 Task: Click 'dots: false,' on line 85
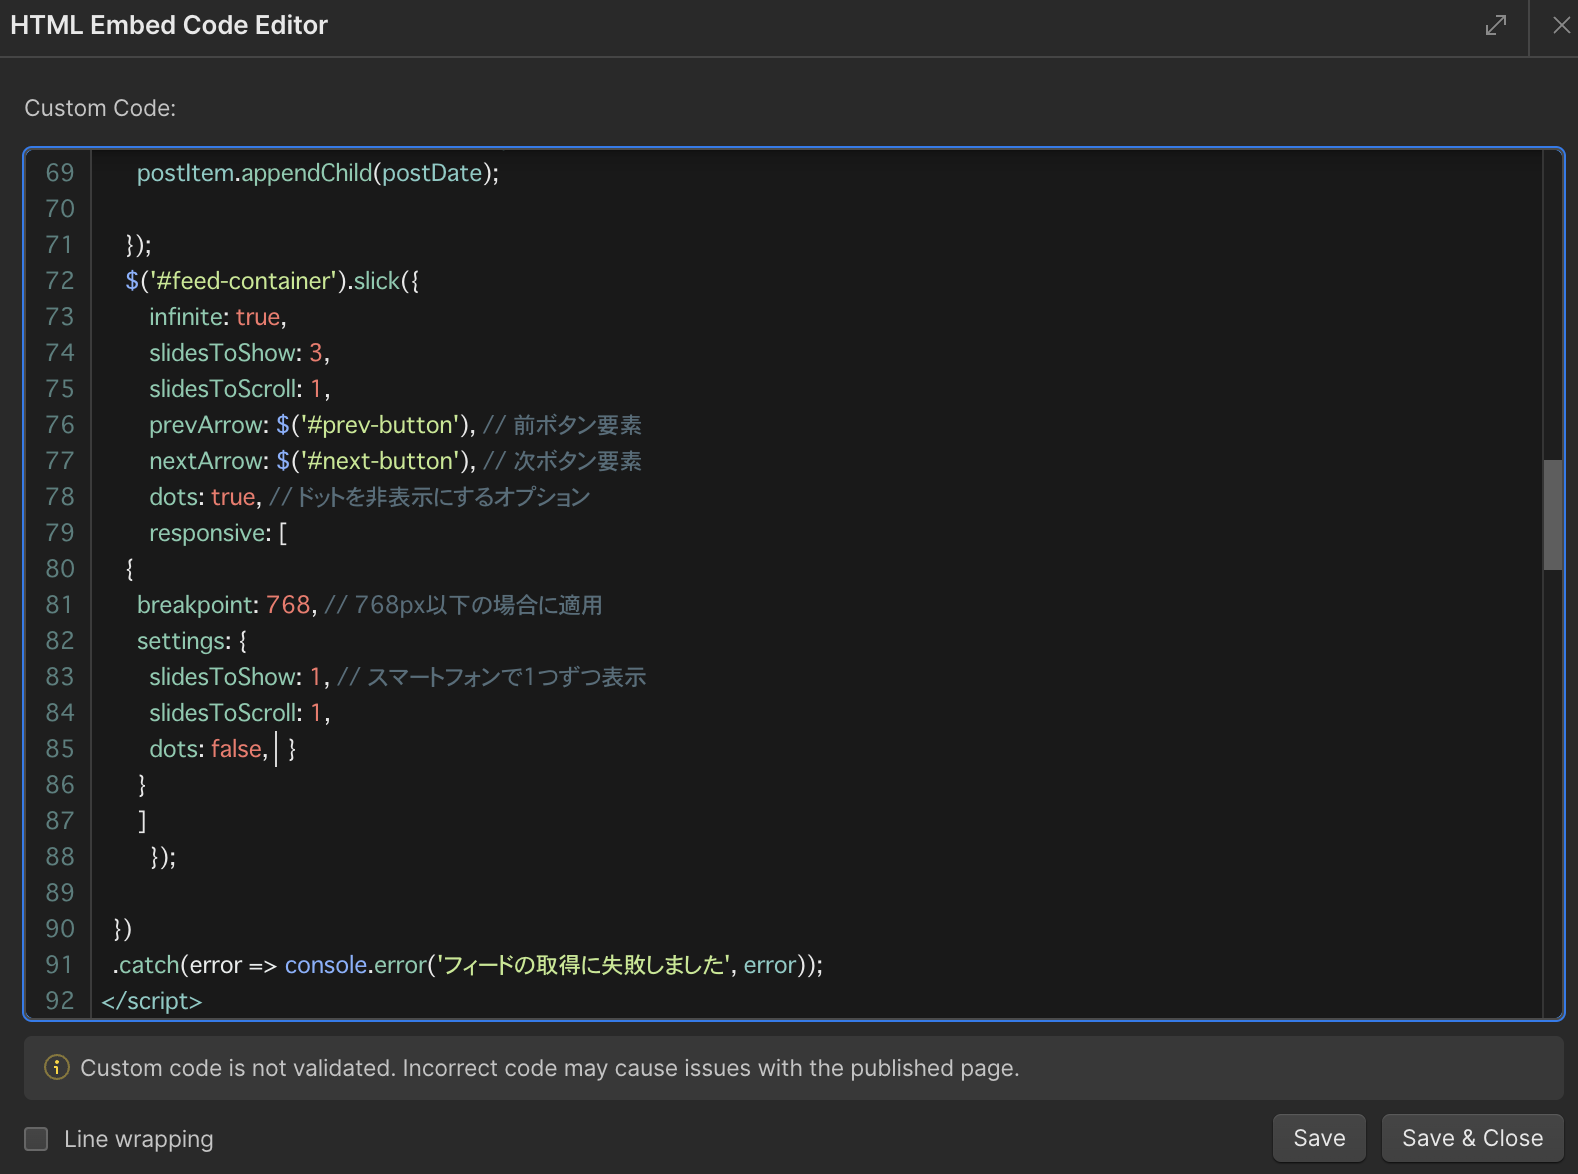coord(209,749)
